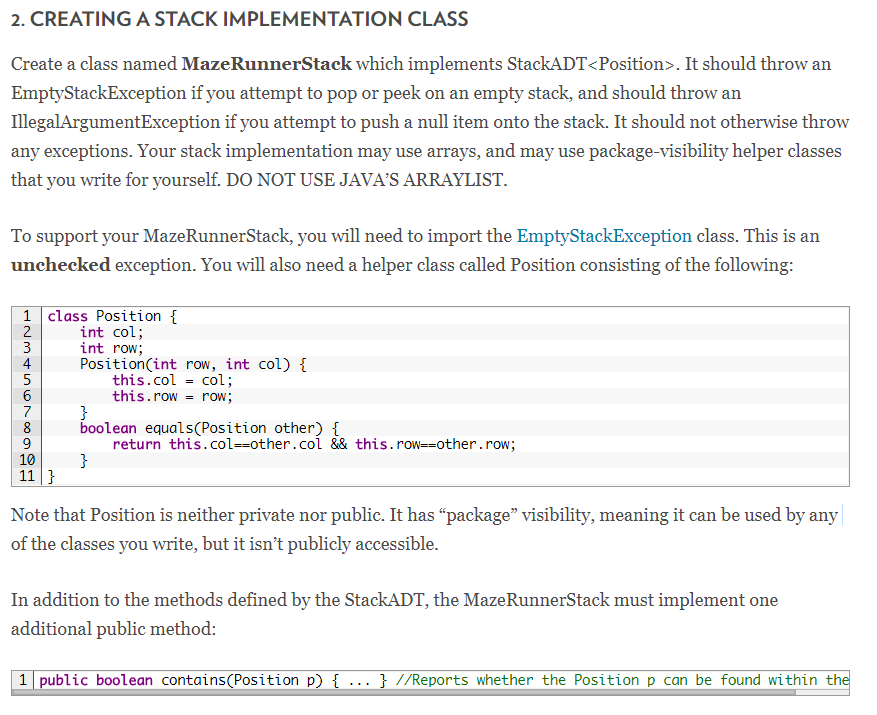
Task: Click the return statement in equals method
Action: (x=314, y=444)
